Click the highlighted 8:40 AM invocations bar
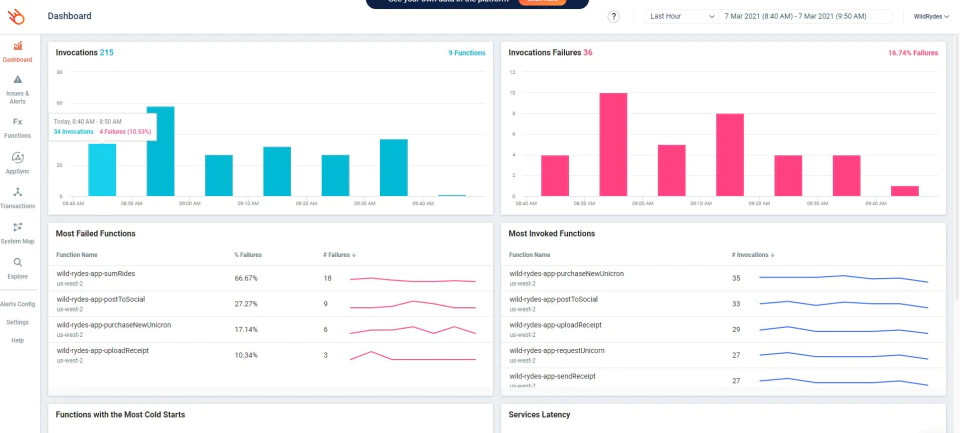This screenshot has width=960, height=433. pos(102,170)
